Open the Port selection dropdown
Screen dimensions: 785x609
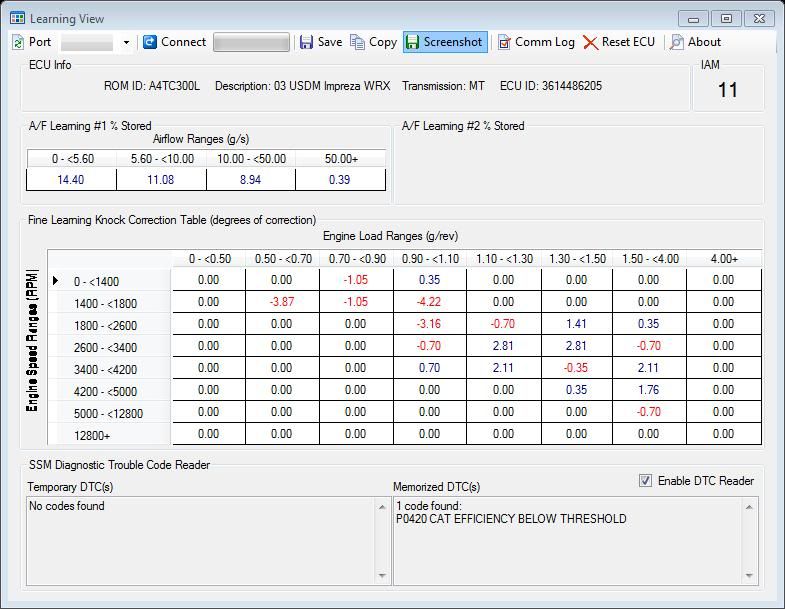tap(126, 43)
